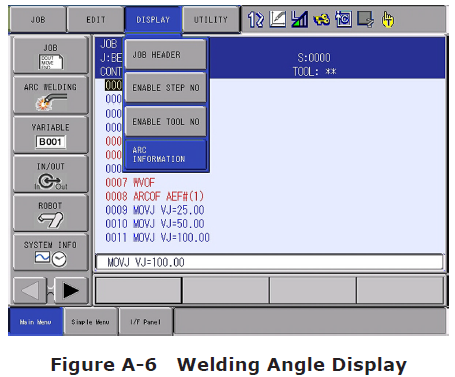
Task: Open the JOB top menu
Action: tap(38, 20)
